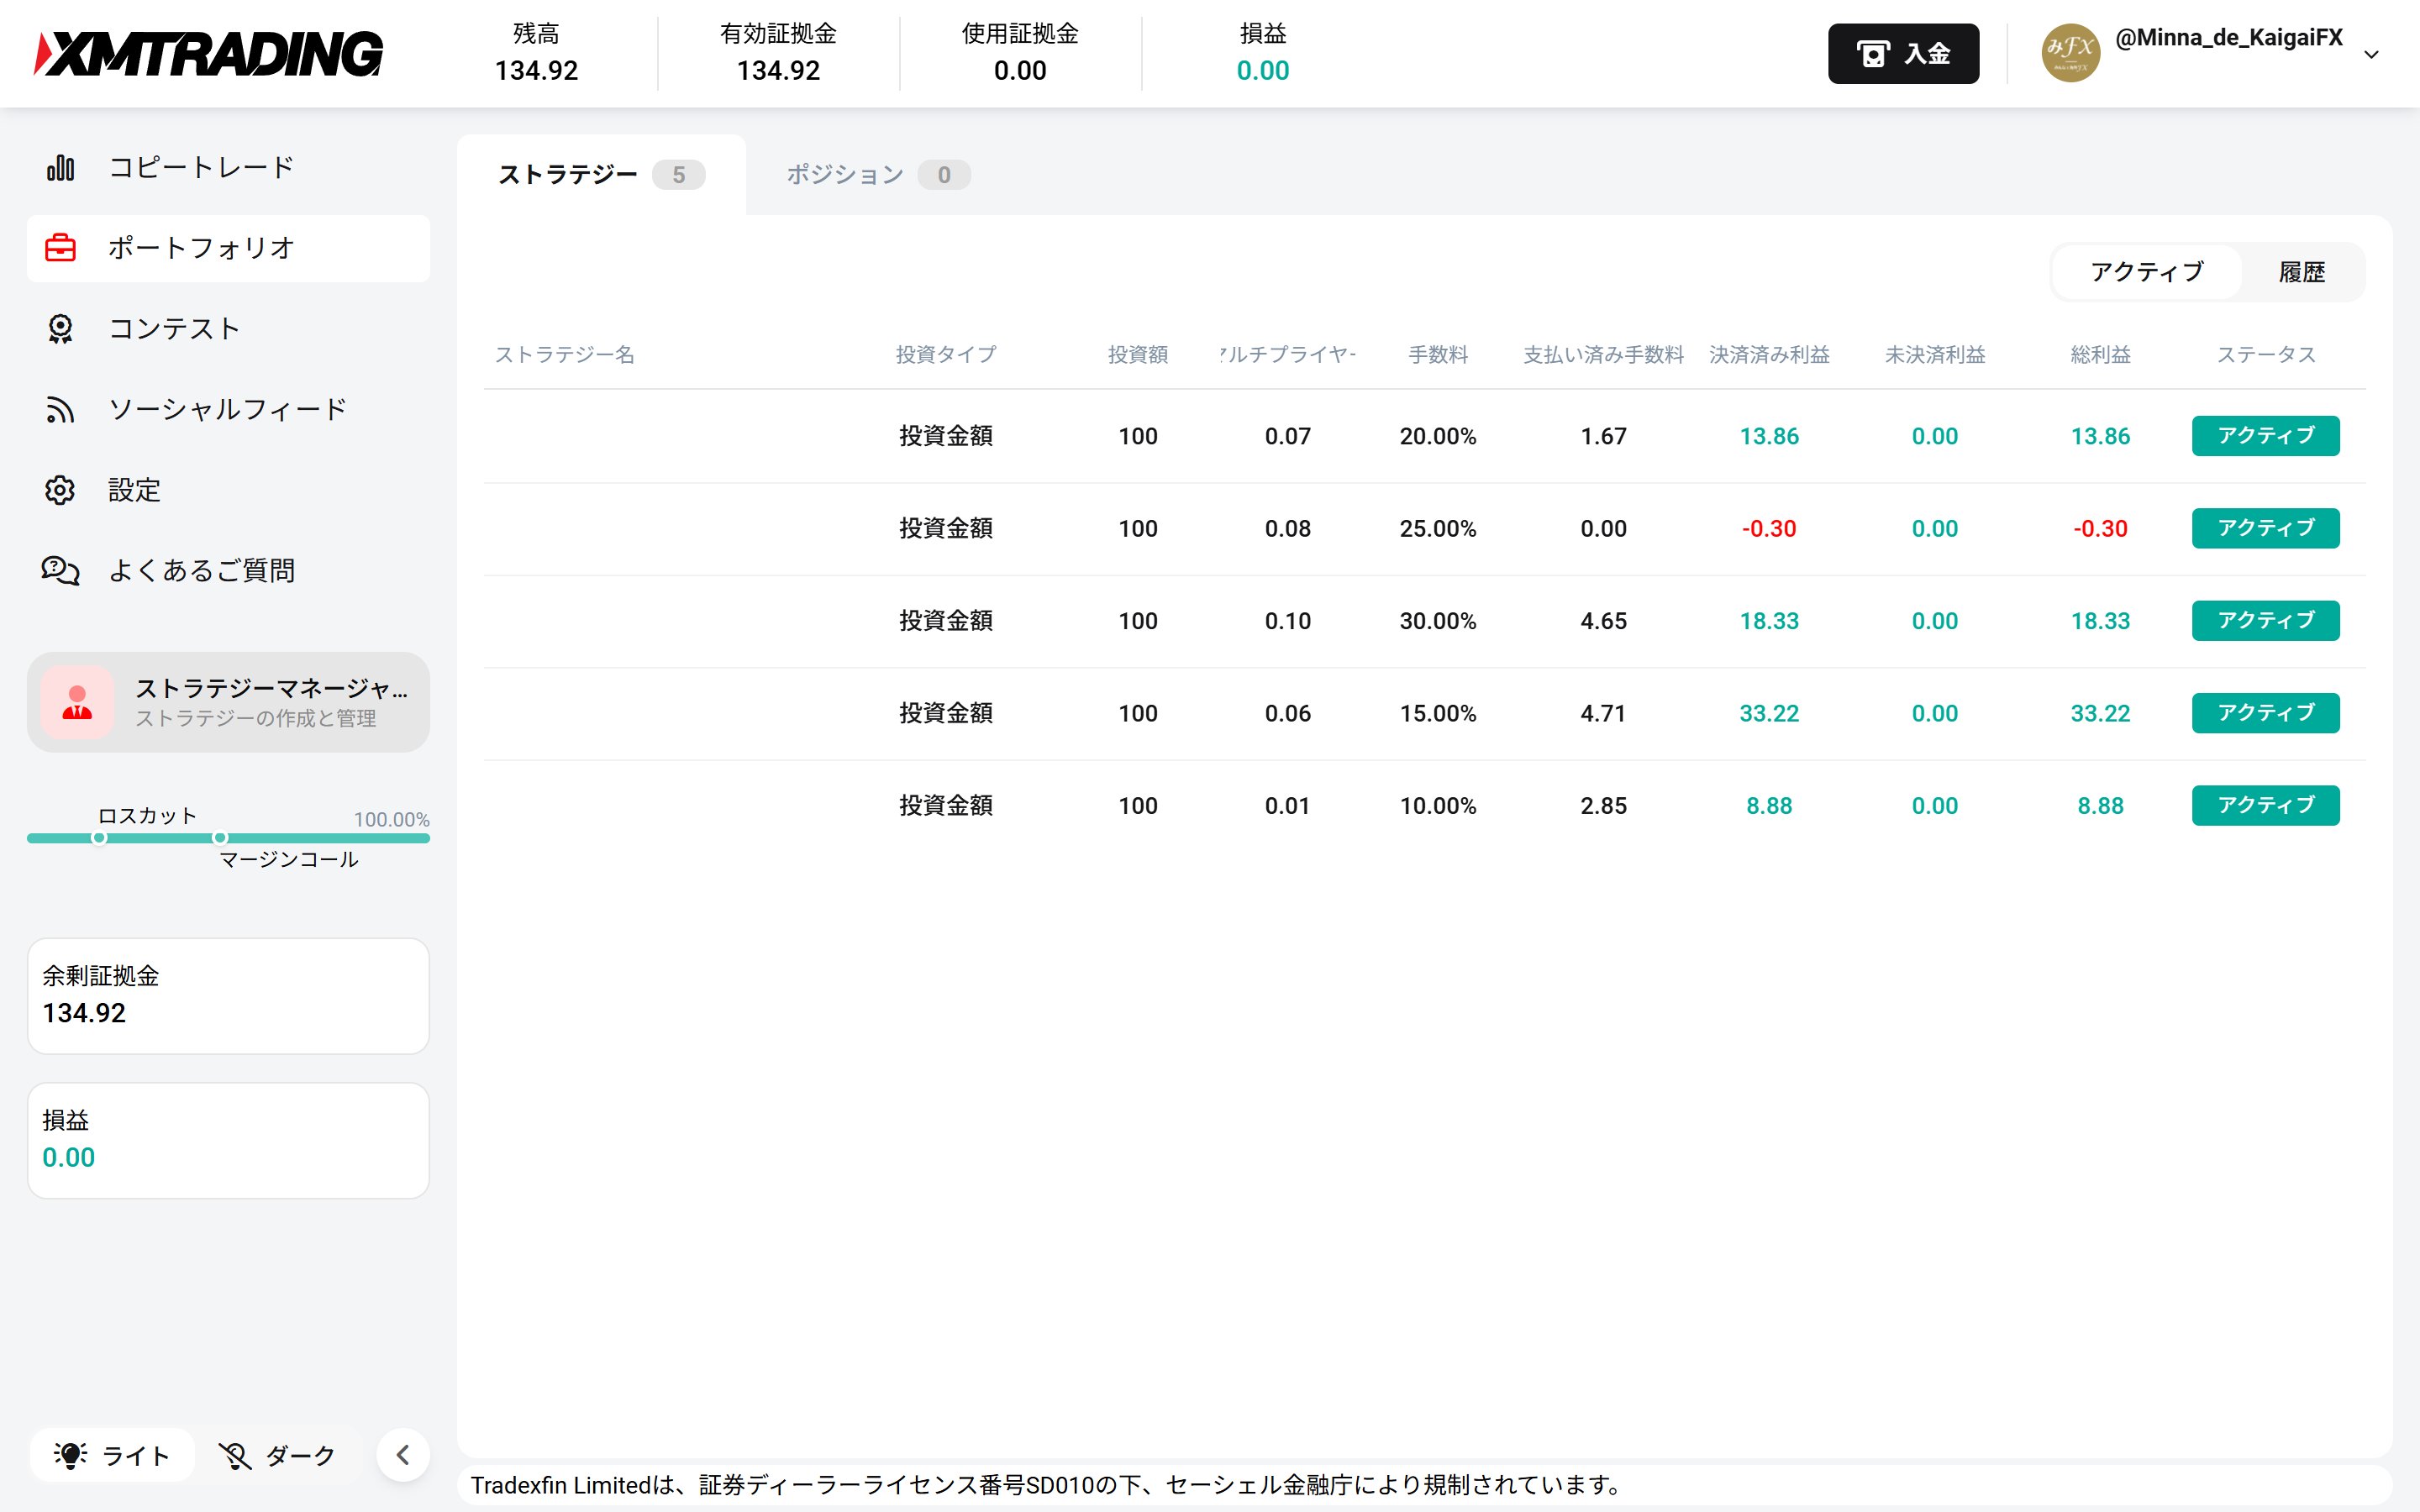Open Social Feed via the RSS icon

point(60,410)
